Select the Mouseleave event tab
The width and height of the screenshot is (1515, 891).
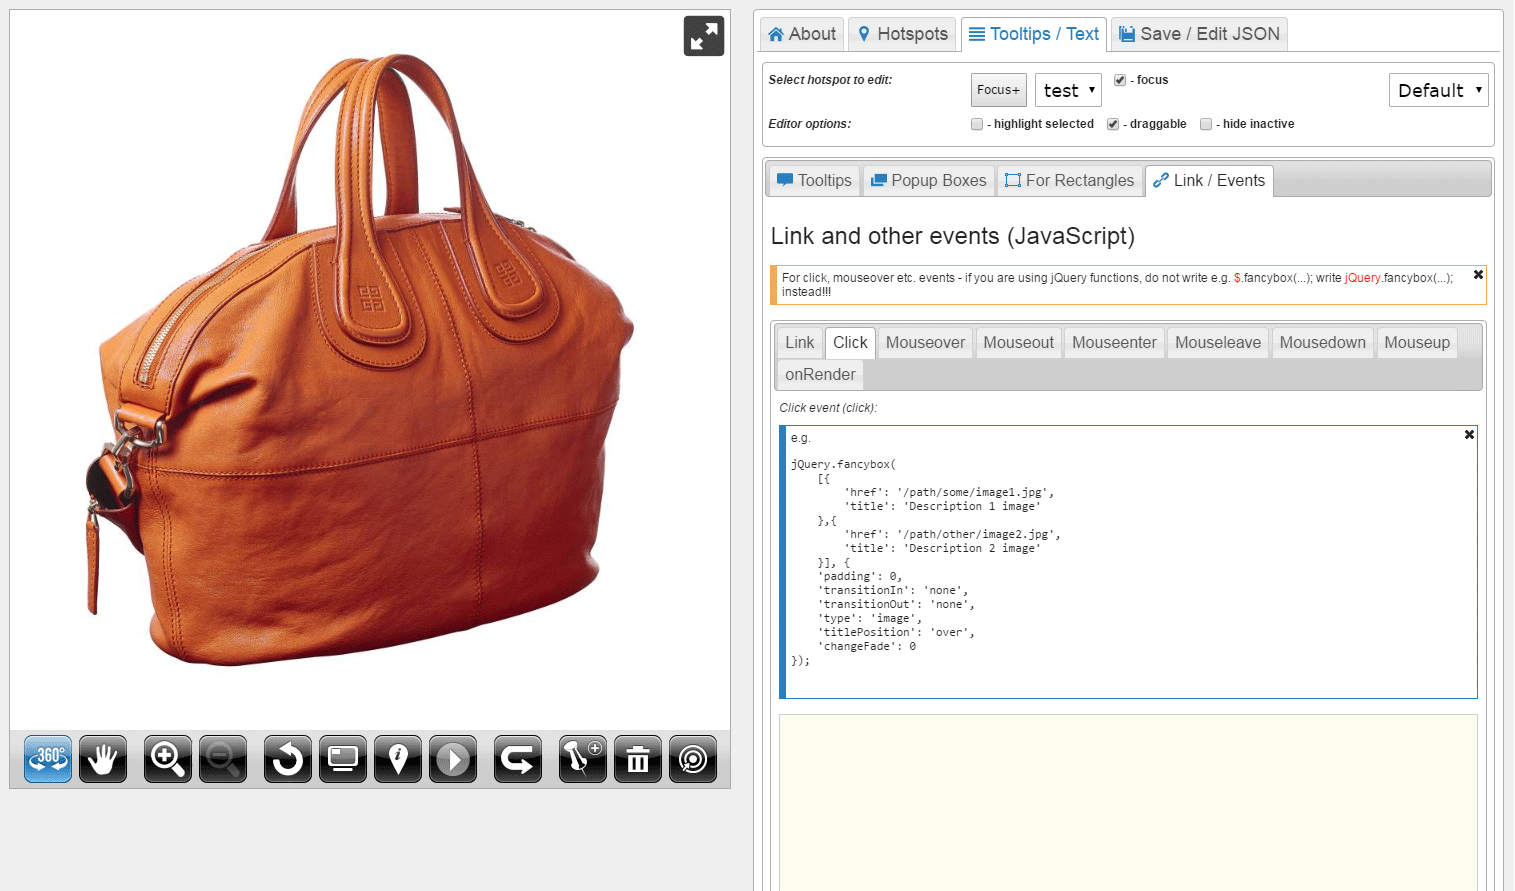click(x=1218, y=342)
